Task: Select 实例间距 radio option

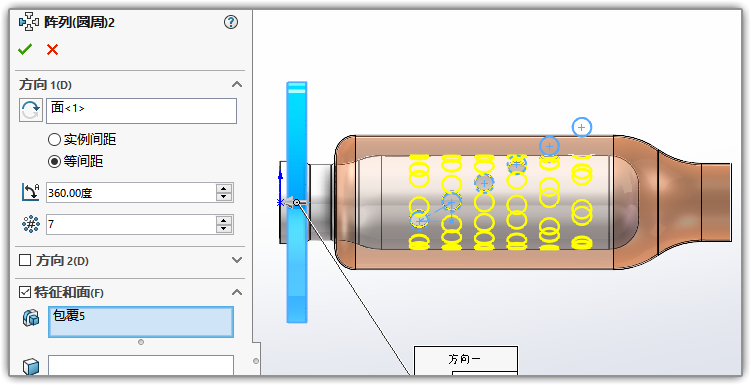Action: (x=54, y=140)
